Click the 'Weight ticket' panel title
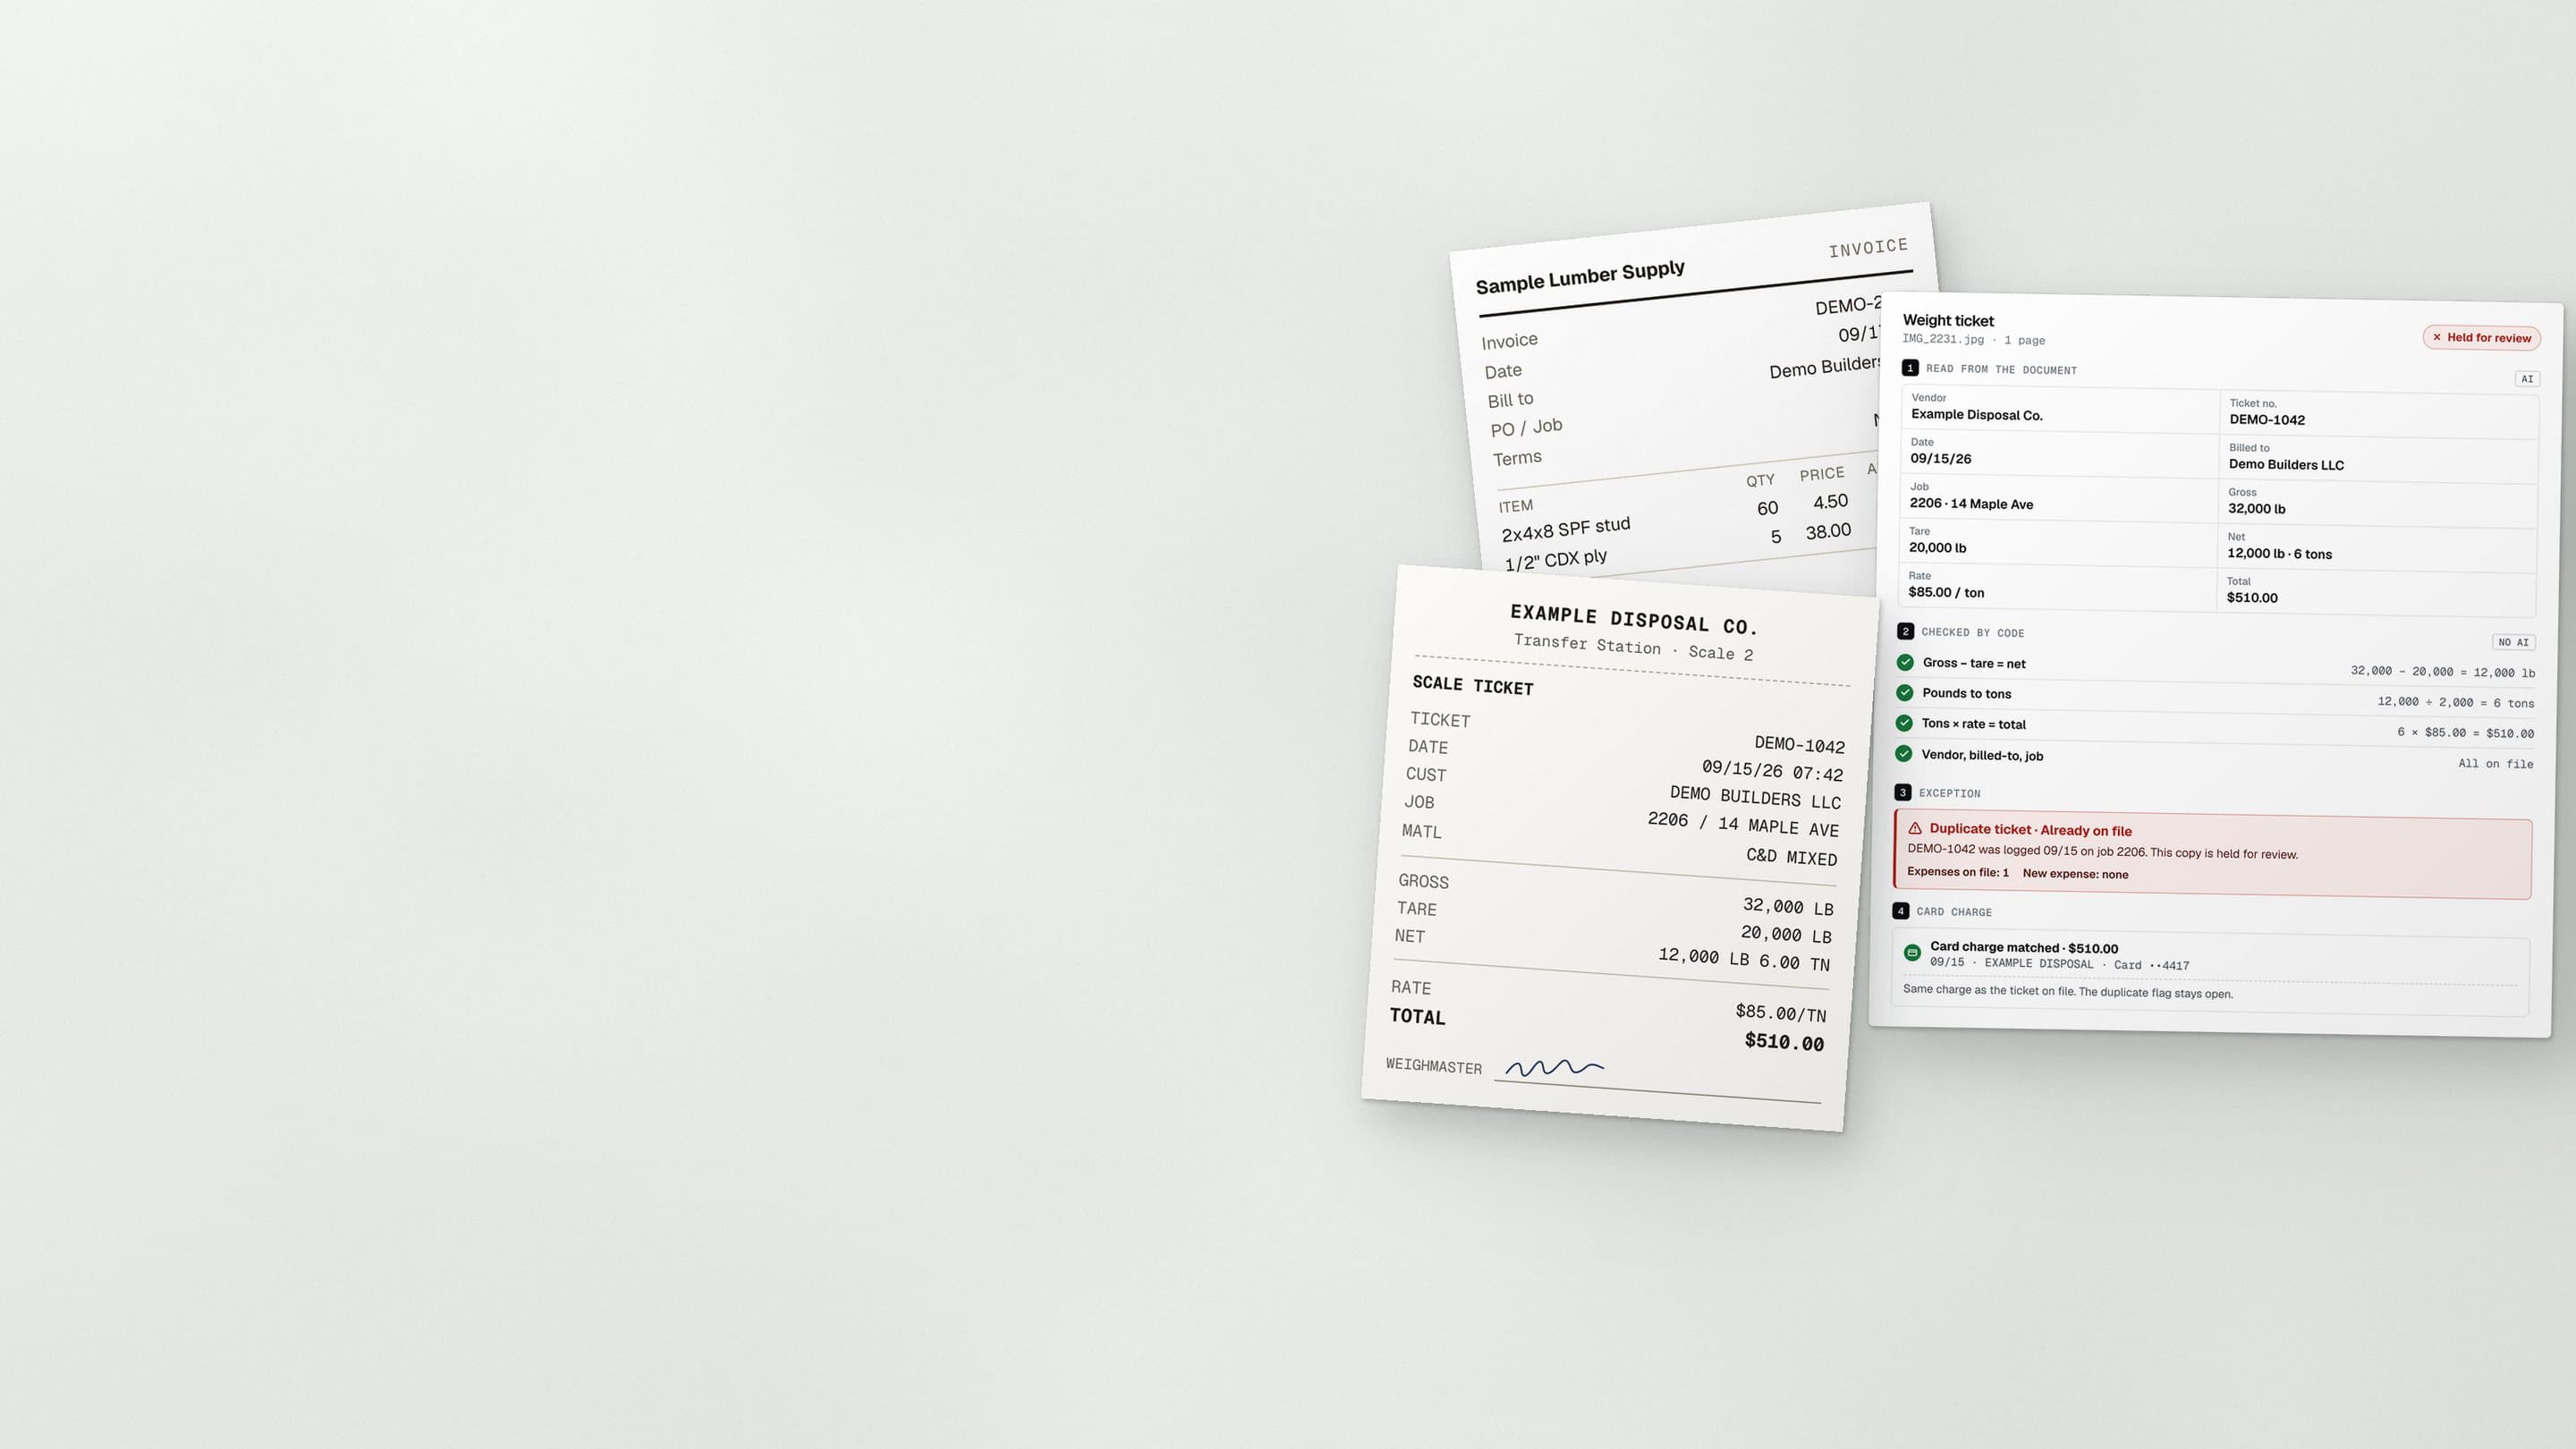Viewport: 2576px width, 1449px height. (1948, 320)
